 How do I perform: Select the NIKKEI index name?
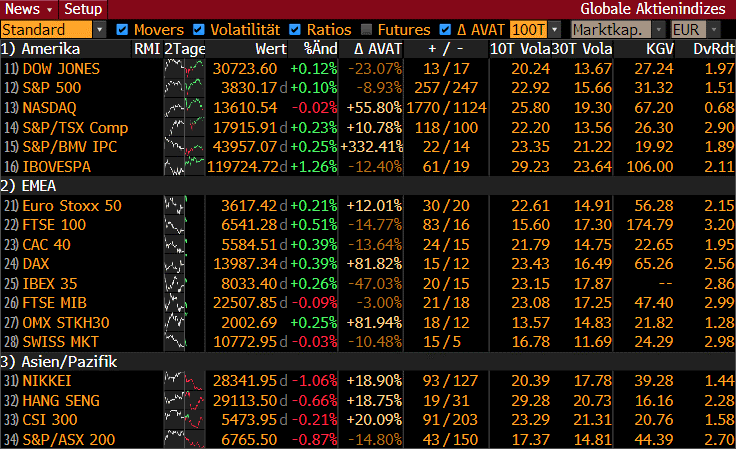coord(47,381)
